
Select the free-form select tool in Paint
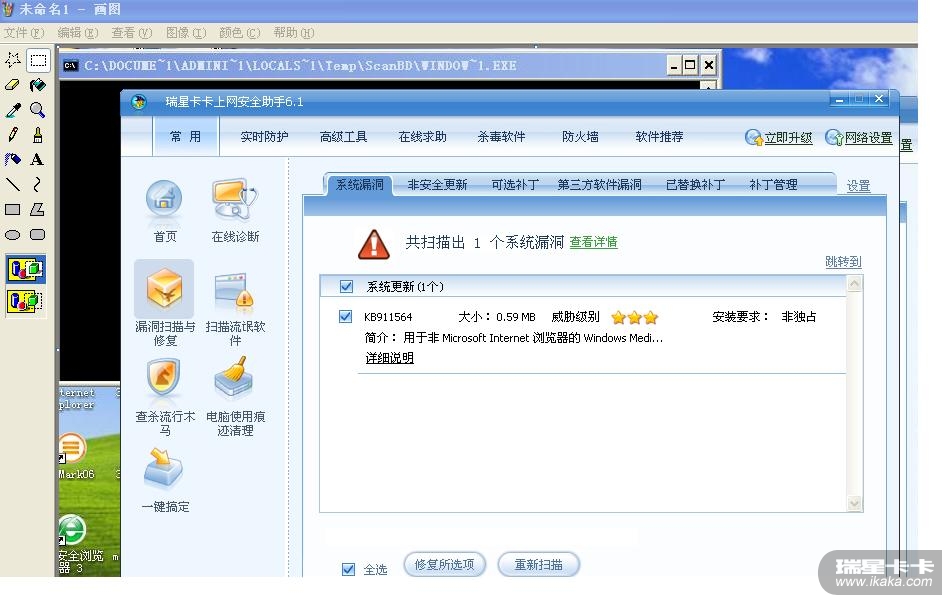(13, 60)
